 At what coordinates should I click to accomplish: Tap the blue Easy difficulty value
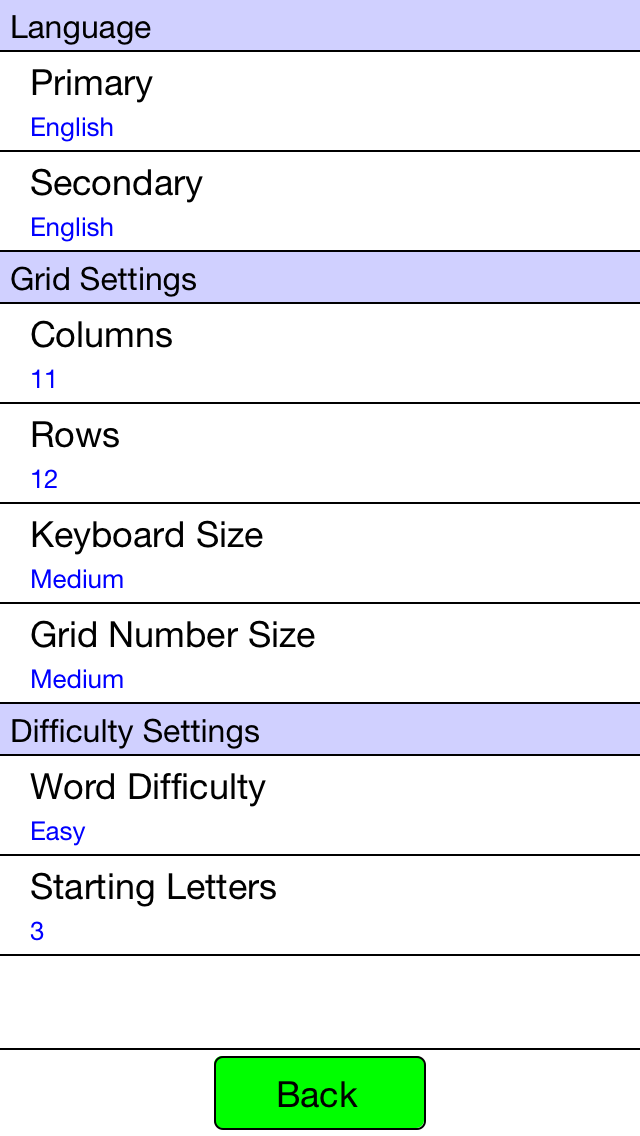click(58, 832)
